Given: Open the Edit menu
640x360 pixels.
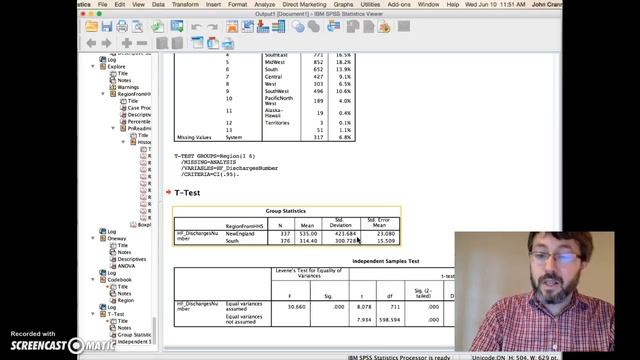Looking at the screenshot, I should [x=120, y=4].
